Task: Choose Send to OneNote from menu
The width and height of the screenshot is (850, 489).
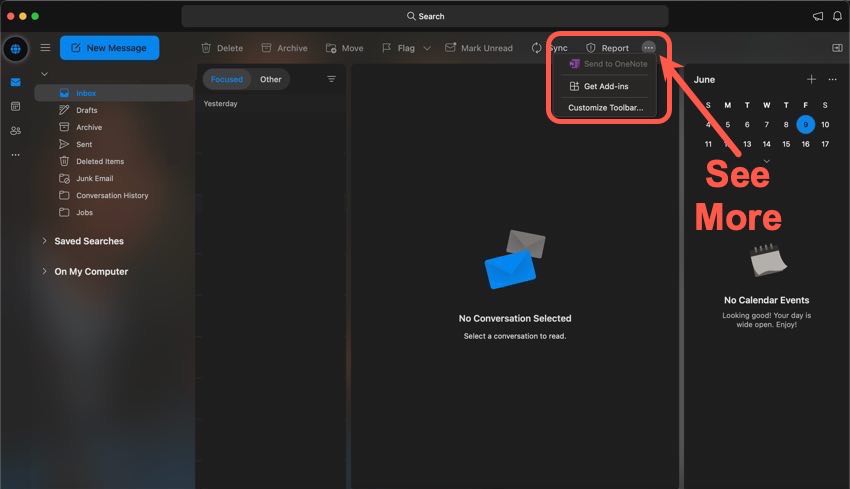Action: (608, 64)
